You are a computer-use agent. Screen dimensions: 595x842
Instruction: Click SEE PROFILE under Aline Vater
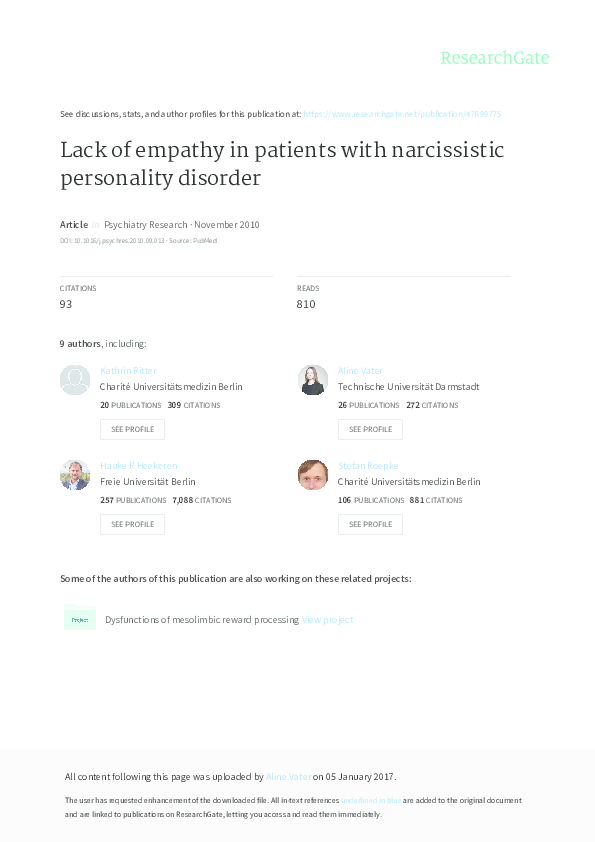point(370,429)
